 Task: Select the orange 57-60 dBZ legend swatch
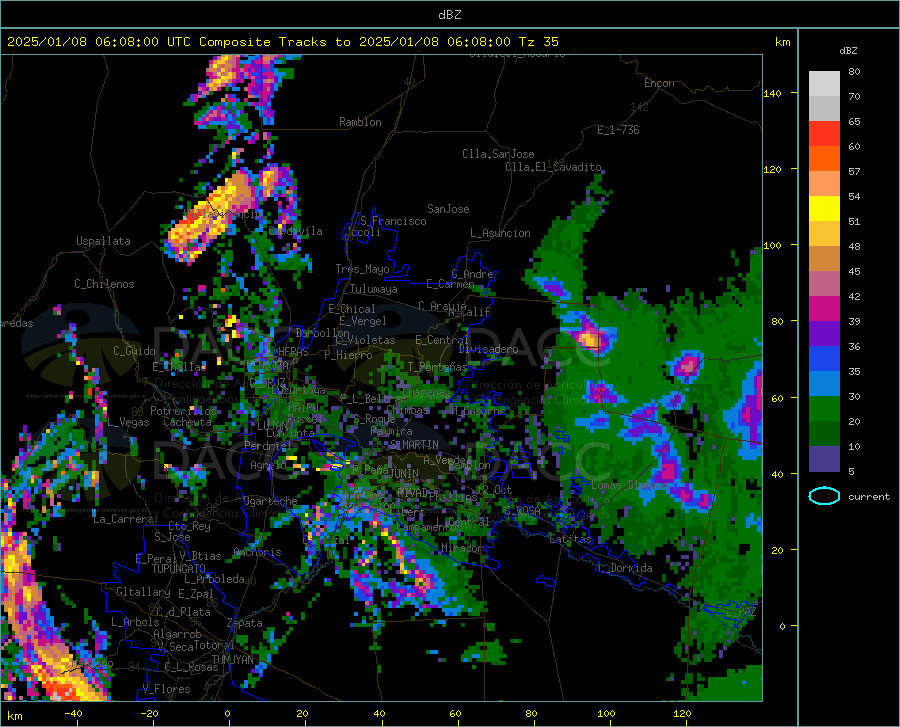tap(824, 159)
